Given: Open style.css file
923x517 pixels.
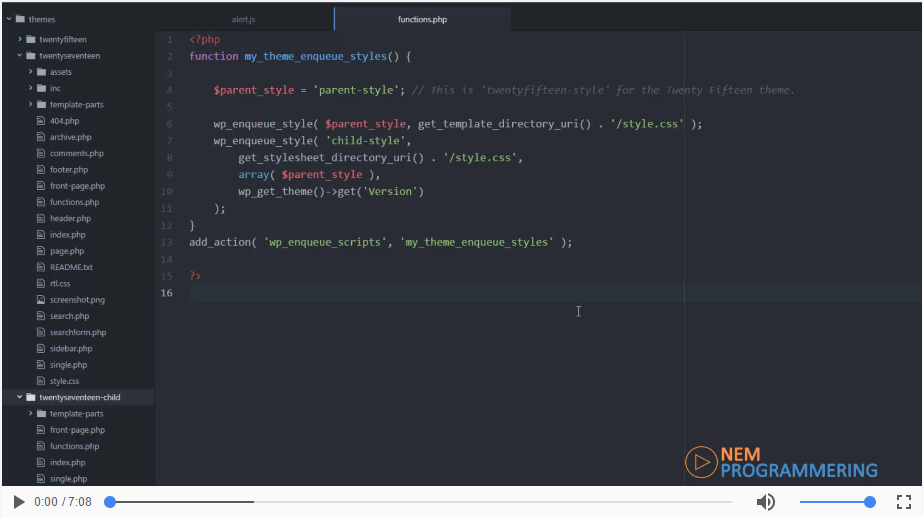Looking at the screenshot, I should (x=64, y=381).
